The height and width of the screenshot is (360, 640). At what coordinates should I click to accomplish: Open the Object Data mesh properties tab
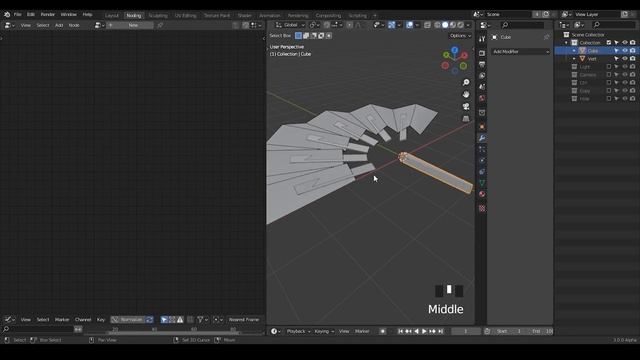[482, 183]
